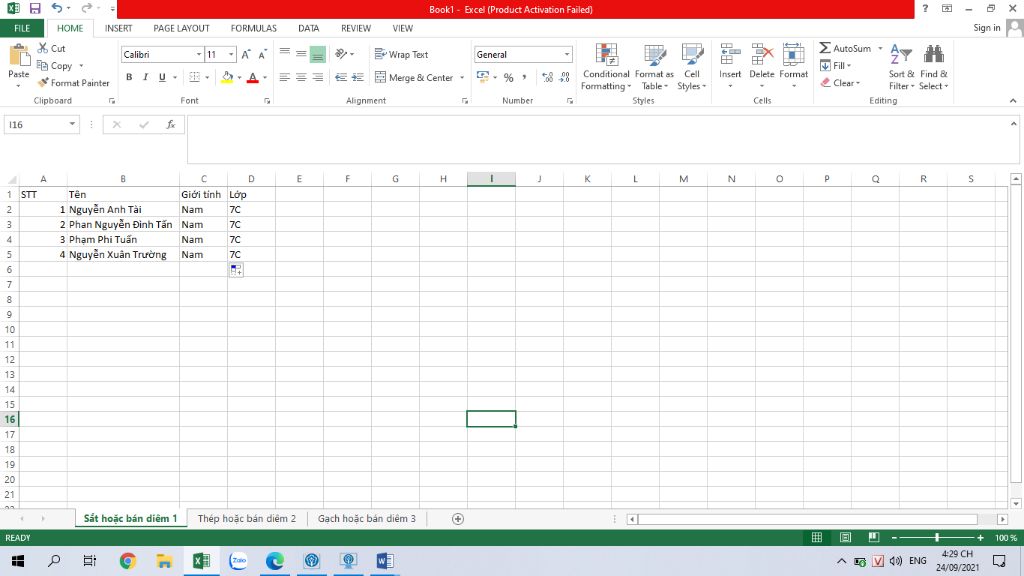Click the Paste icon
1024x576 pixels.
[x=19, y=56]
